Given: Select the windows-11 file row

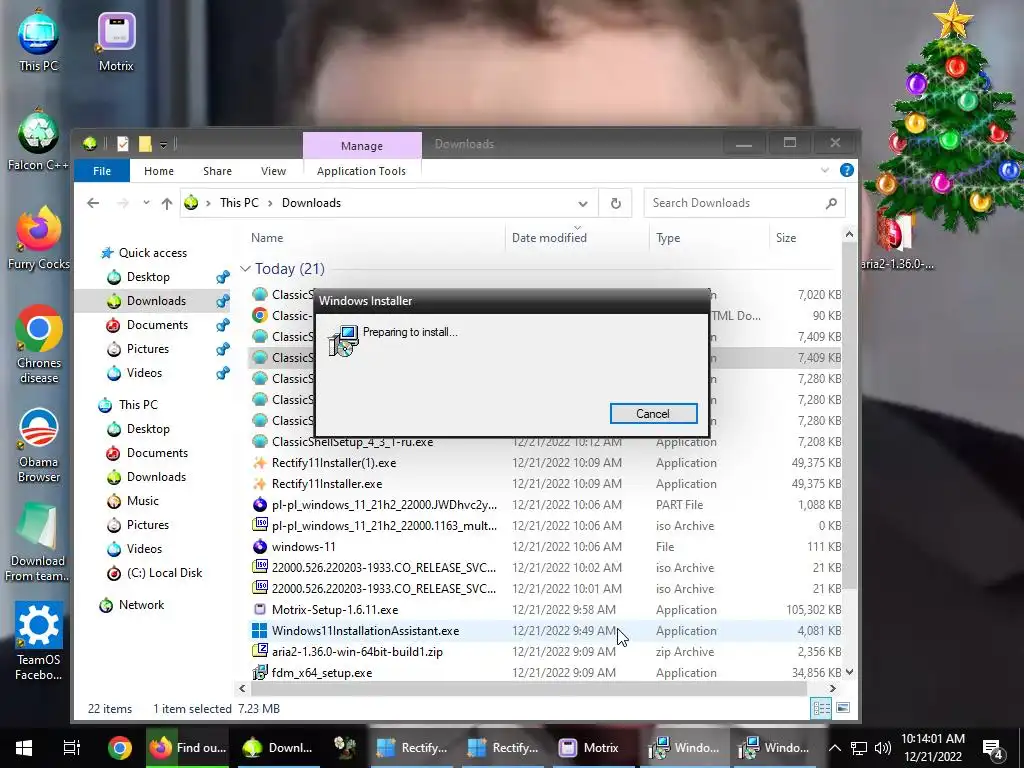Looking at the screenshot, I should 547,547.
